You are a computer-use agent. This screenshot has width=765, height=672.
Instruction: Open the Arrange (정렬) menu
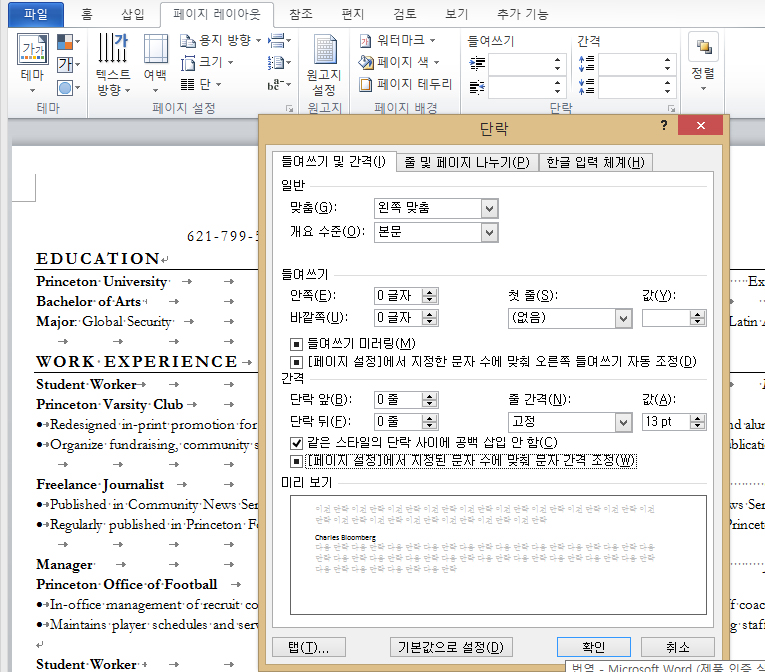[x=703, y=60]
